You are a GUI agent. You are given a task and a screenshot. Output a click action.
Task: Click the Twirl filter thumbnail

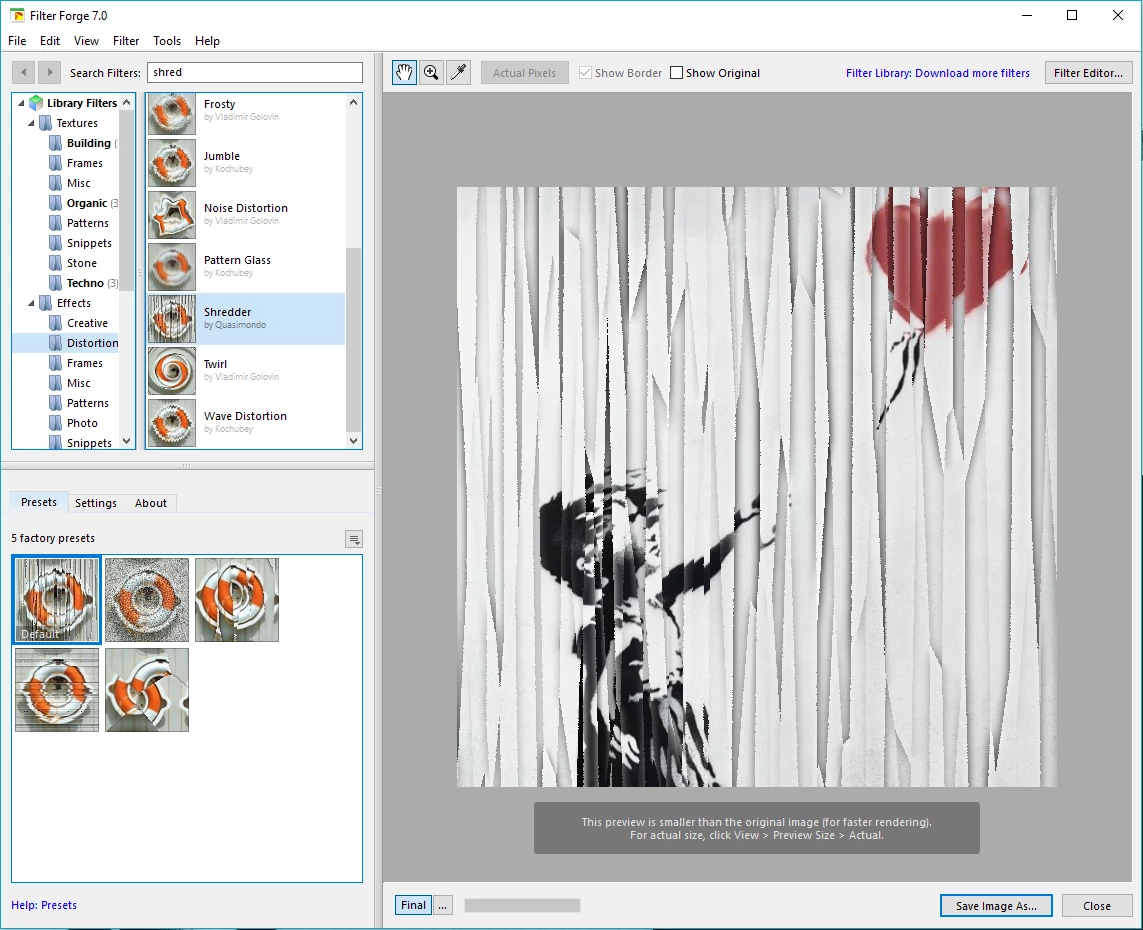[172, 371]
